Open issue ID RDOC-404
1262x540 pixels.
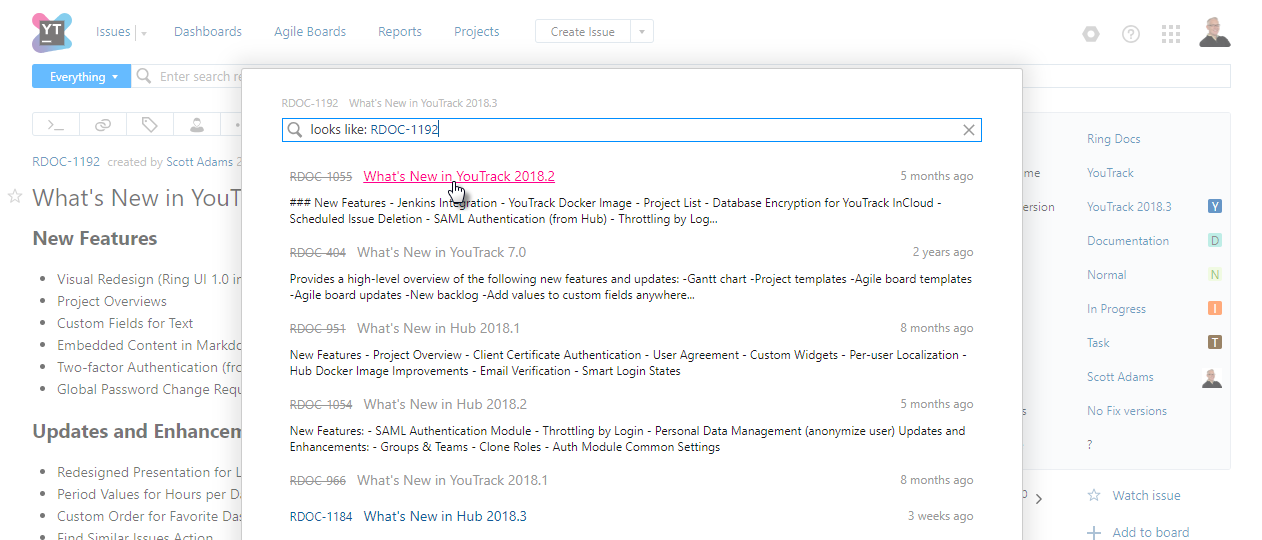click(x=318, y=253)
